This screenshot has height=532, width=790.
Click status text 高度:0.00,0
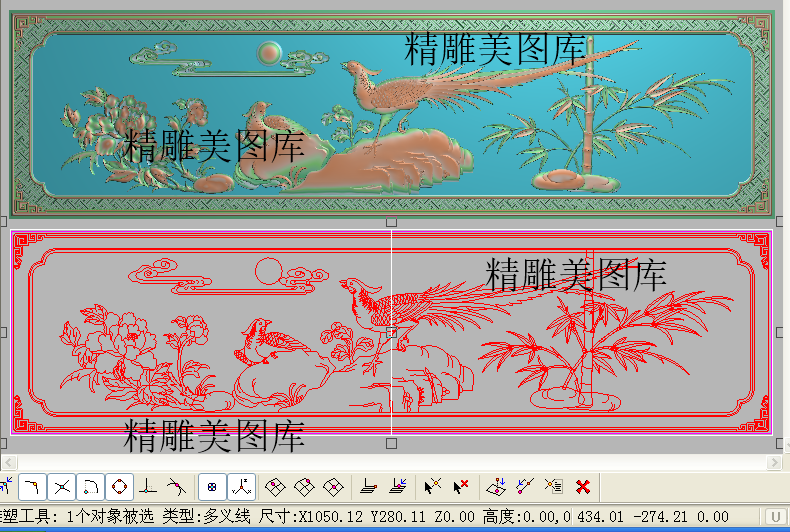(526, 516)
